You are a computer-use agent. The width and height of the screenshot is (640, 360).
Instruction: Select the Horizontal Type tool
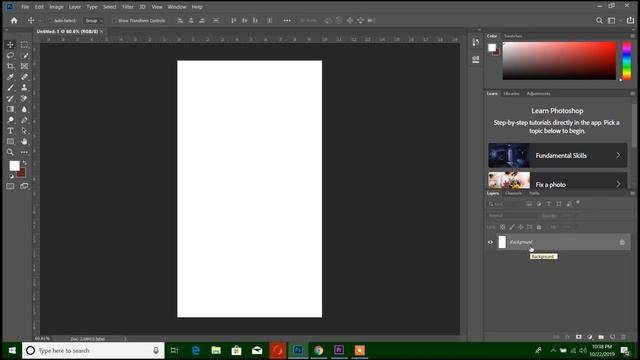[10, 131]
